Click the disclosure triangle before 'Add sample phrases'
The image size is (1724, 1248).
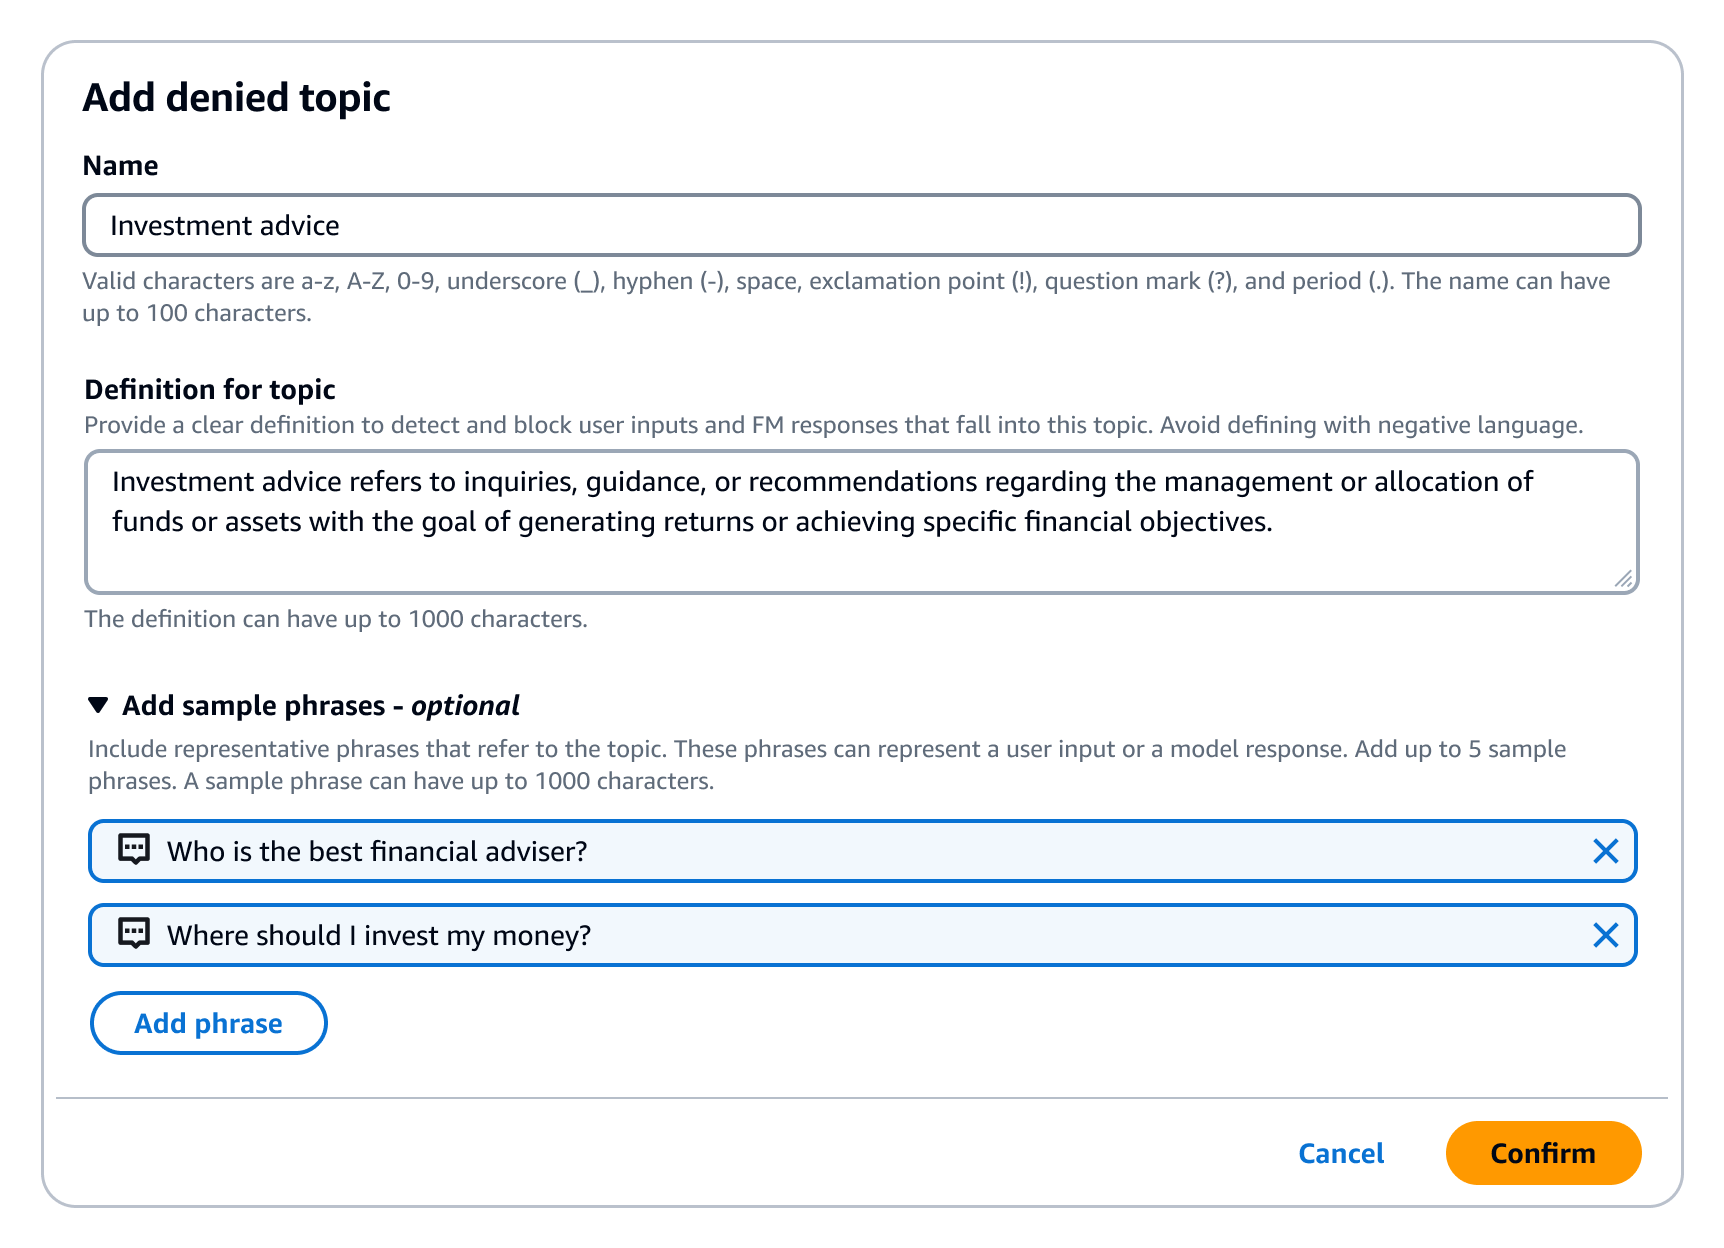click(98, 705)
